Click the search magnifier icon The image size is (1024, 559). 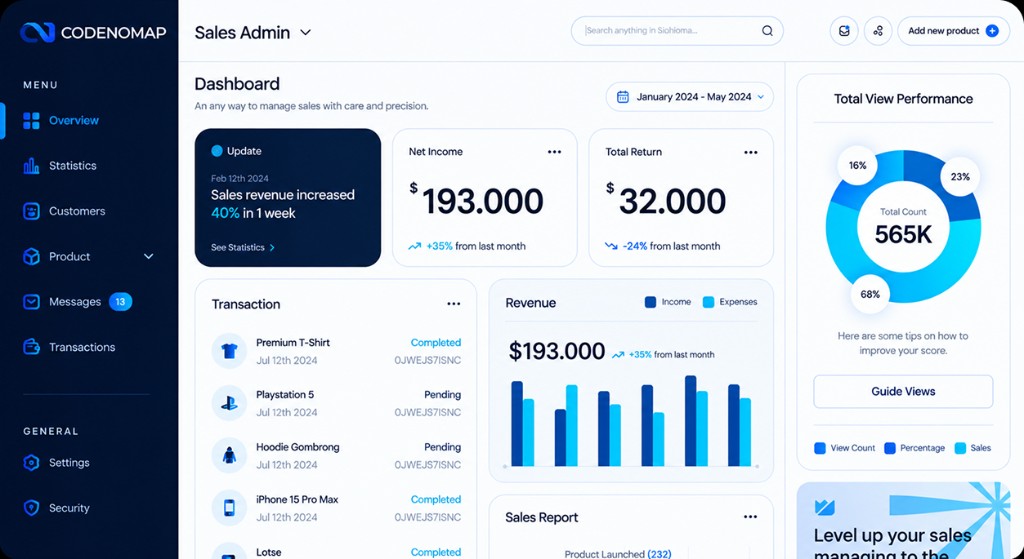tap(767, 31)
